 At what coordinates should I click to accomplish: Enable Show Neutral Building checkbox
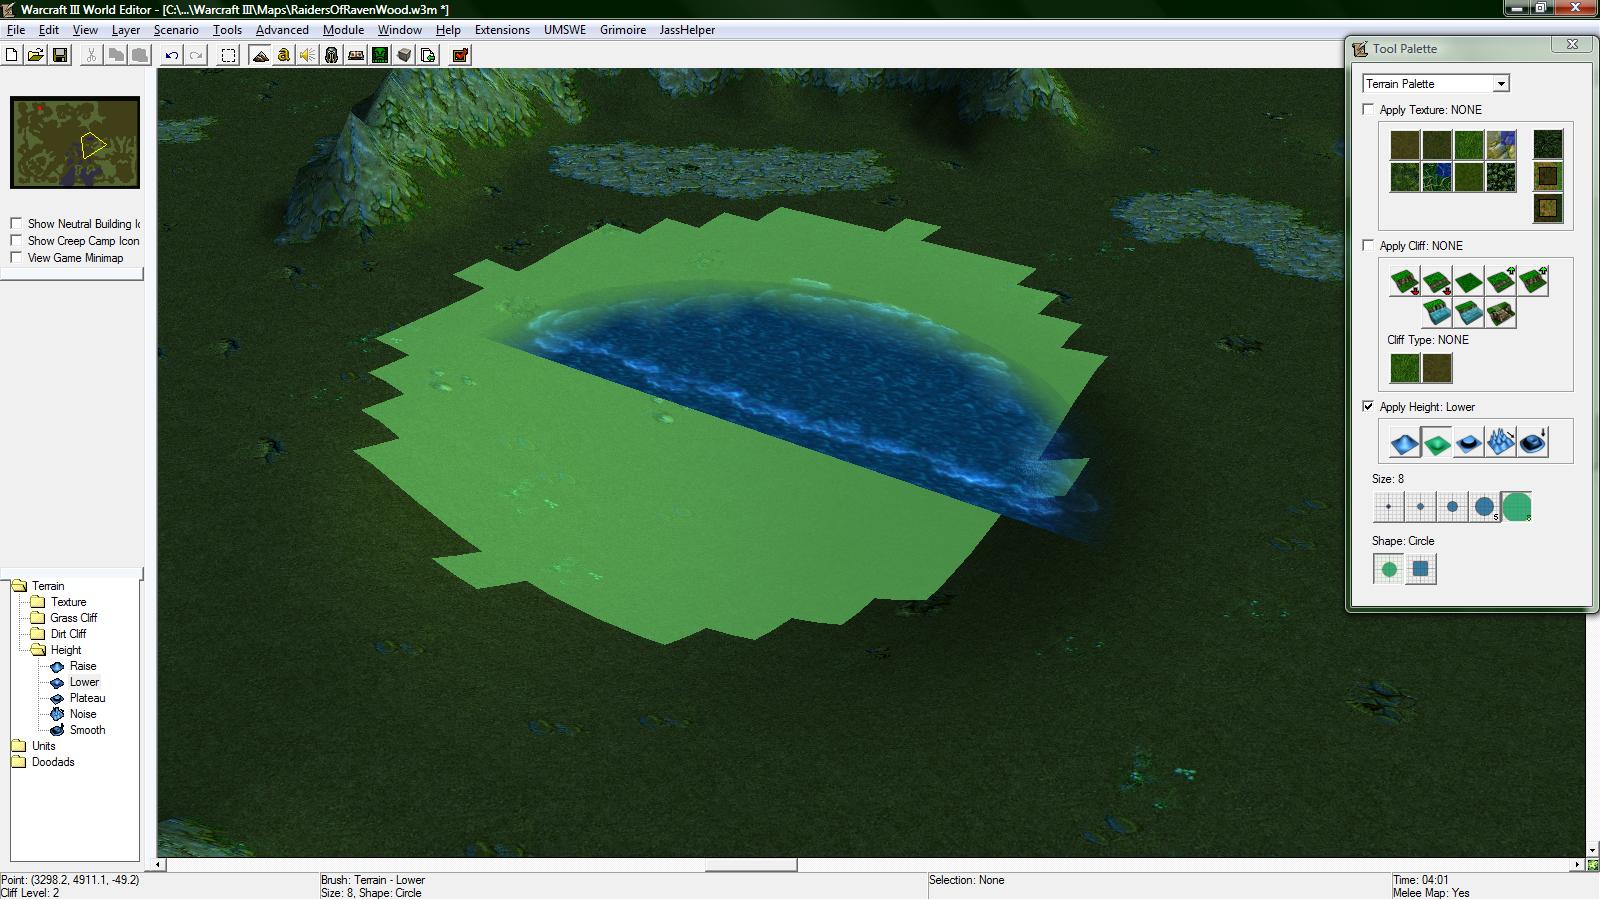click(16, 224)
